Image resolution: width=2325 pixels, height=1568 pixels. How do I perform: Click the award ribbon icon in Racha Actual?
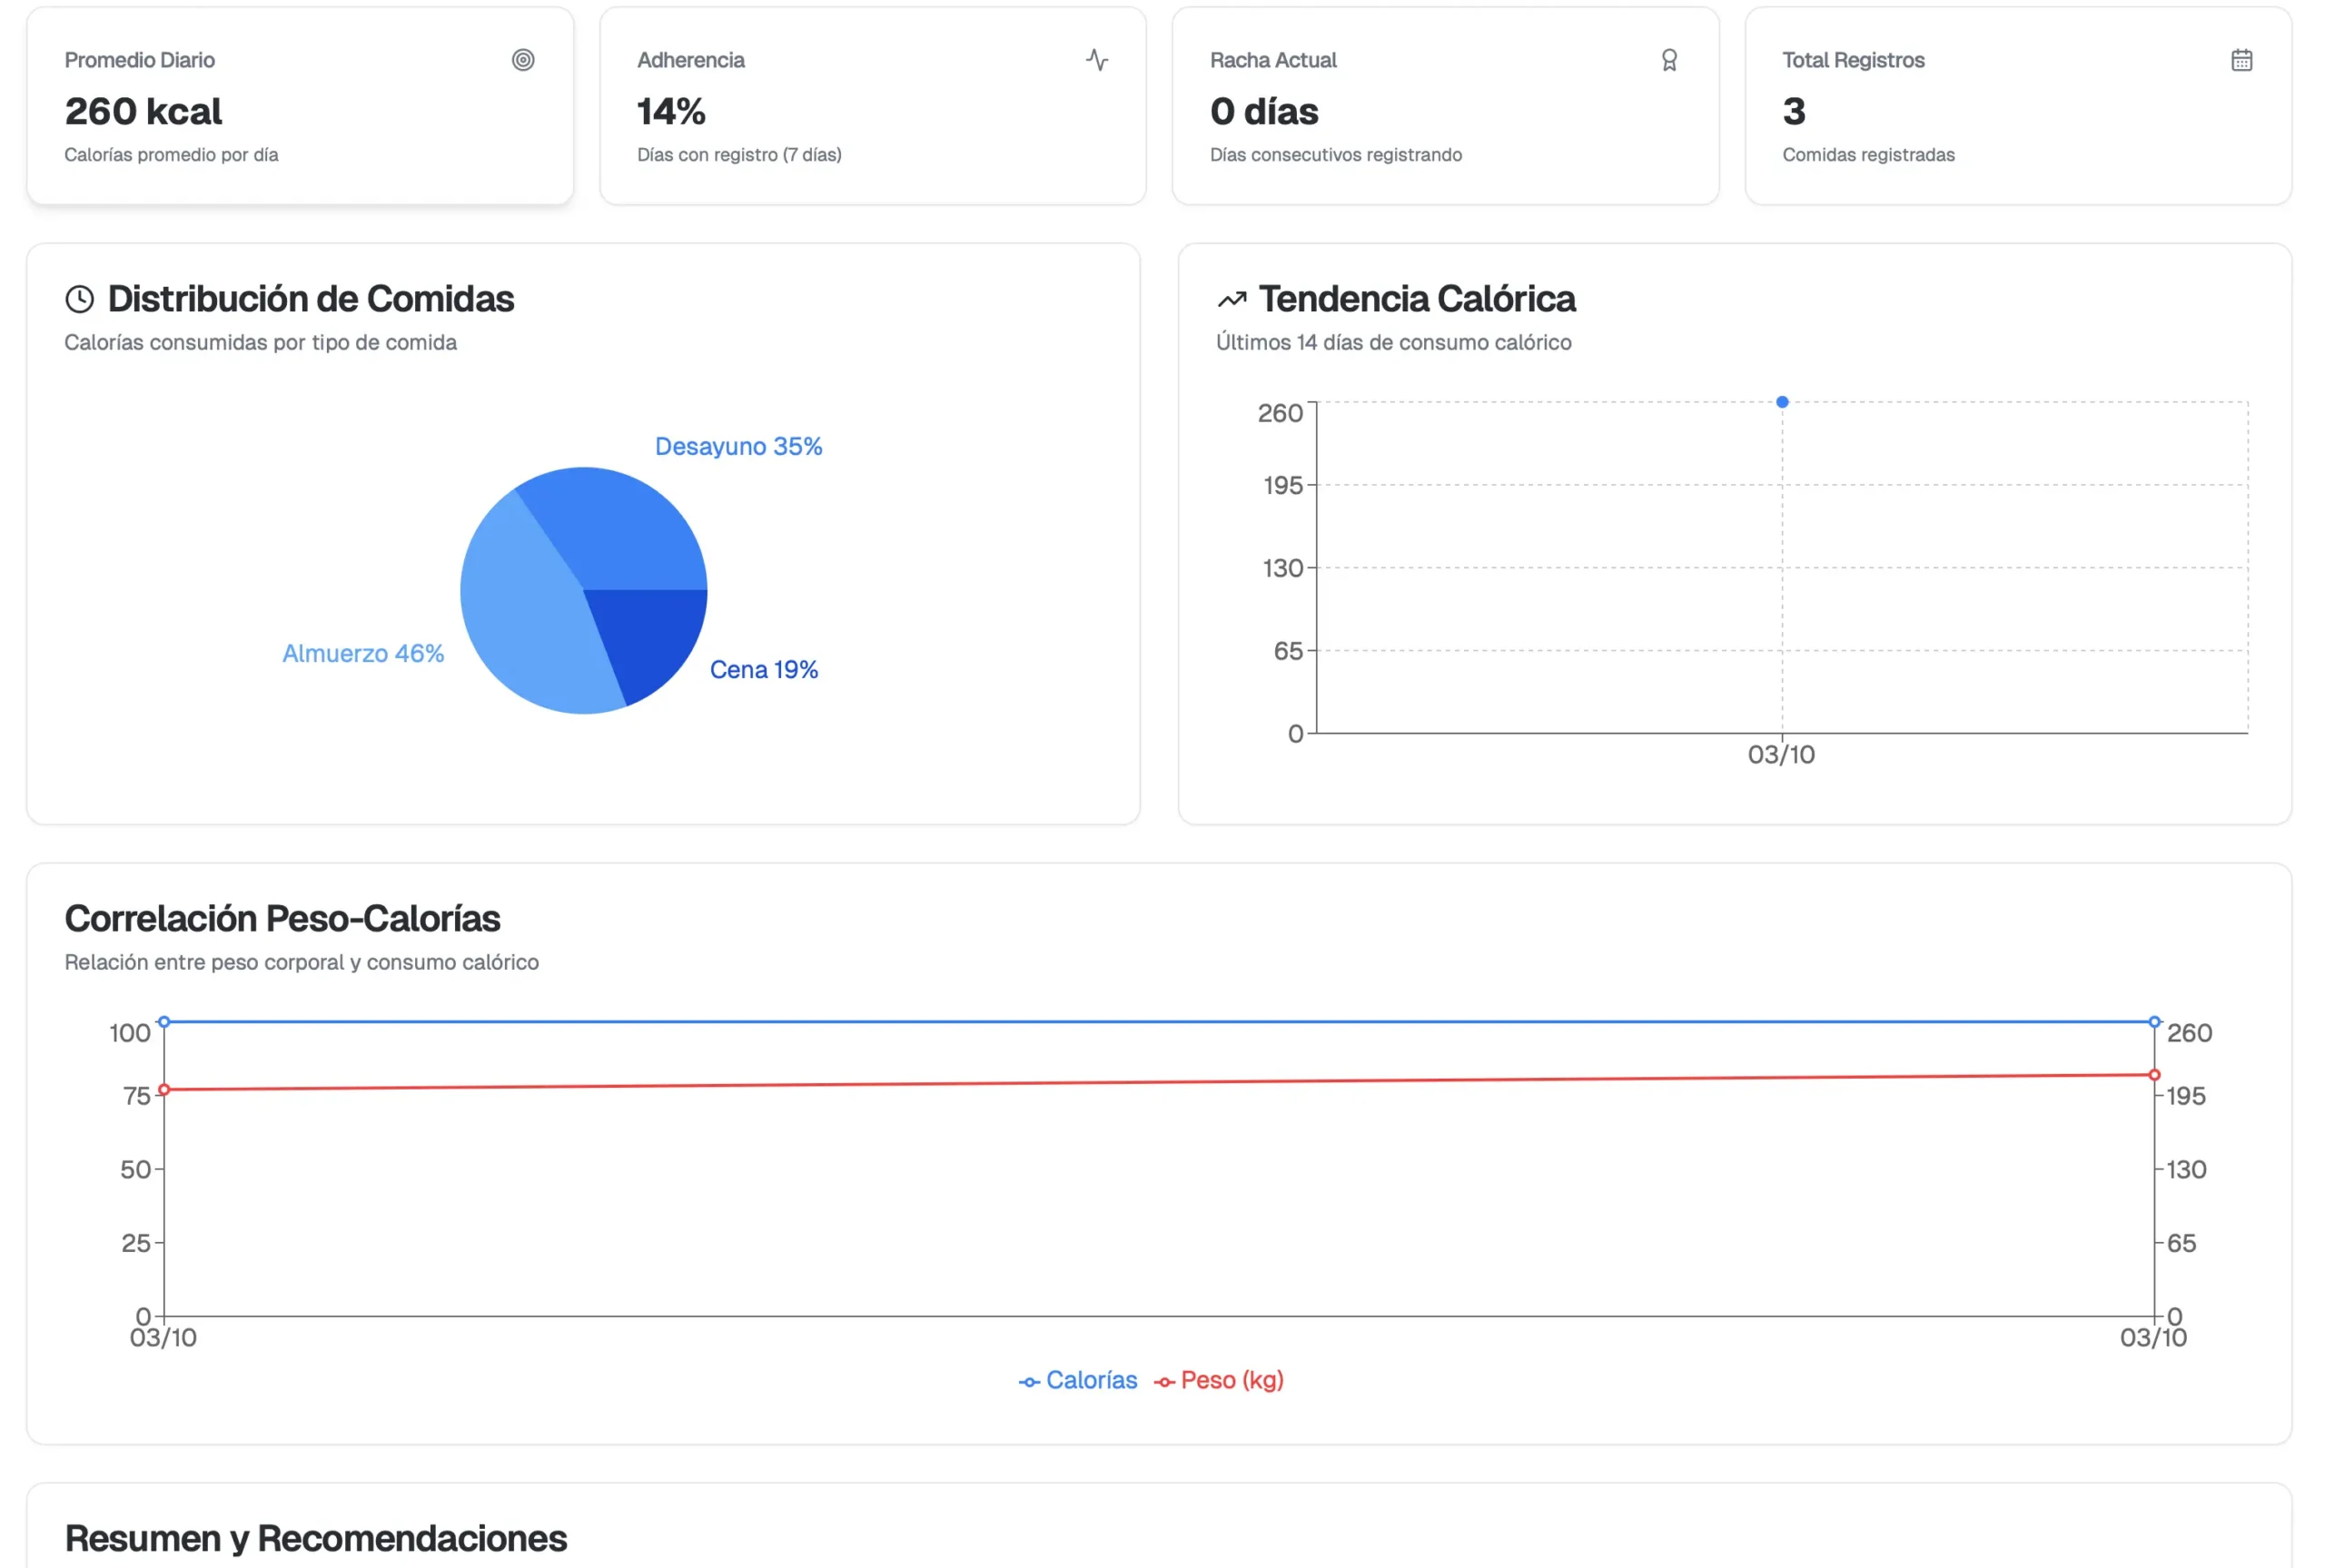point(1669,60)
